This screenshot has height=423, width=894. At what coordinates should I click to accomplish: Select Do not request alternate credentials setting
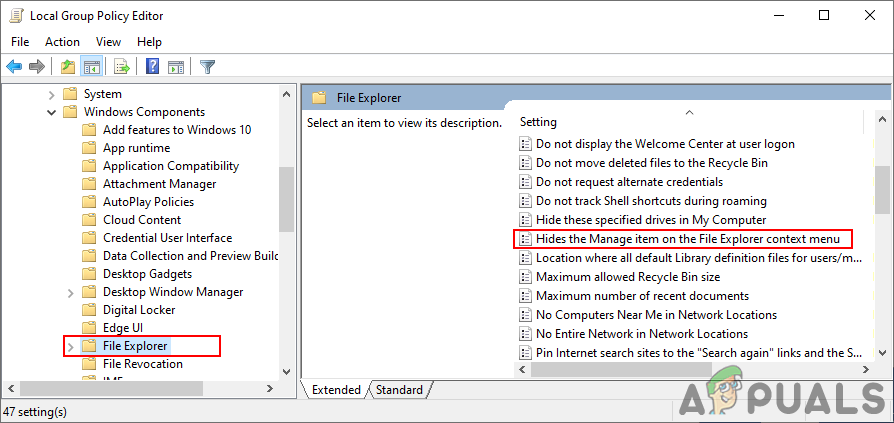click(629, 182)
